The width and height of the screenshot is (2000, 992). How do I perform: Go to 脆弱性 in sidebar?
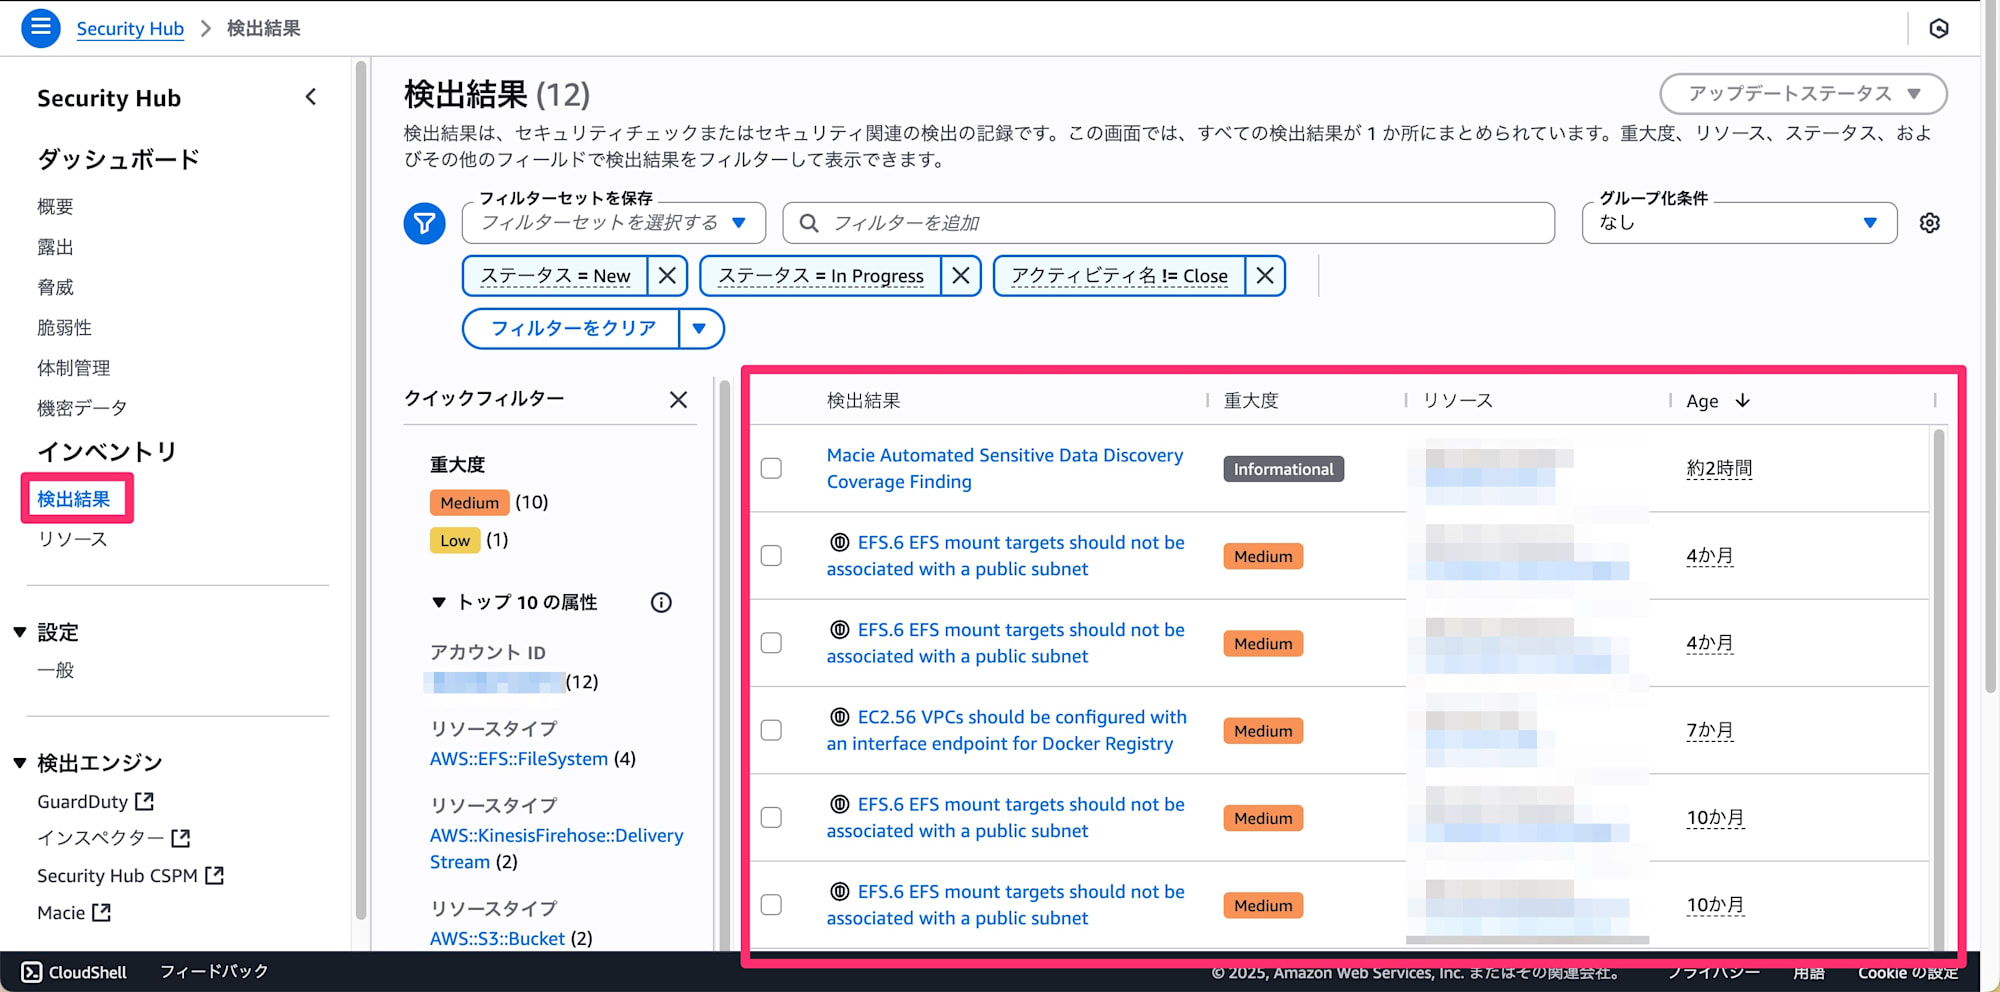click(x=64, y=327)
